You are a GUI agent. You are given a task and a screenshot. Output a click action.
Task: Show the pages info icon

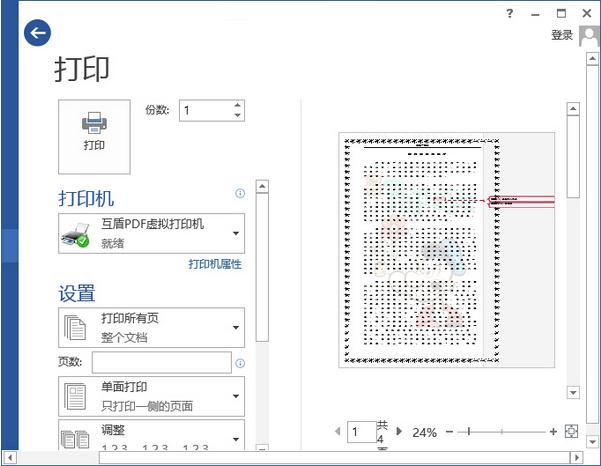coord(240,363)
